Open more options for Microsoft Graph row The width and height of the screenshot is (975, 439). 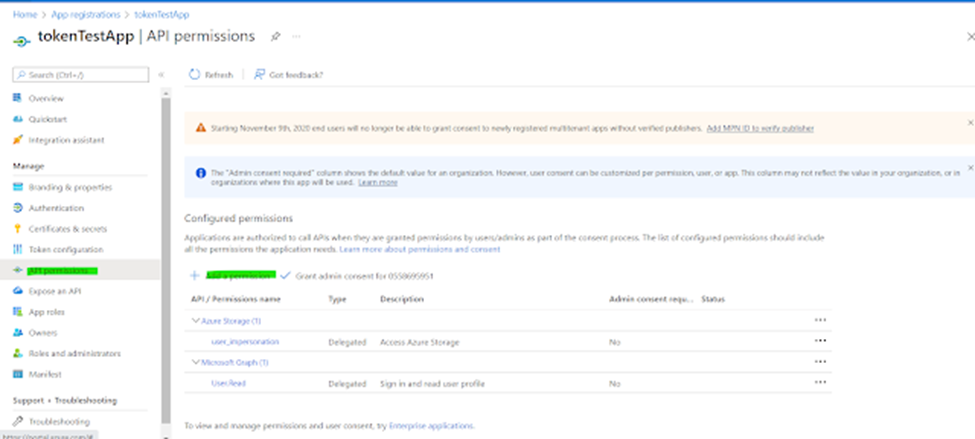tap(820, 361)
